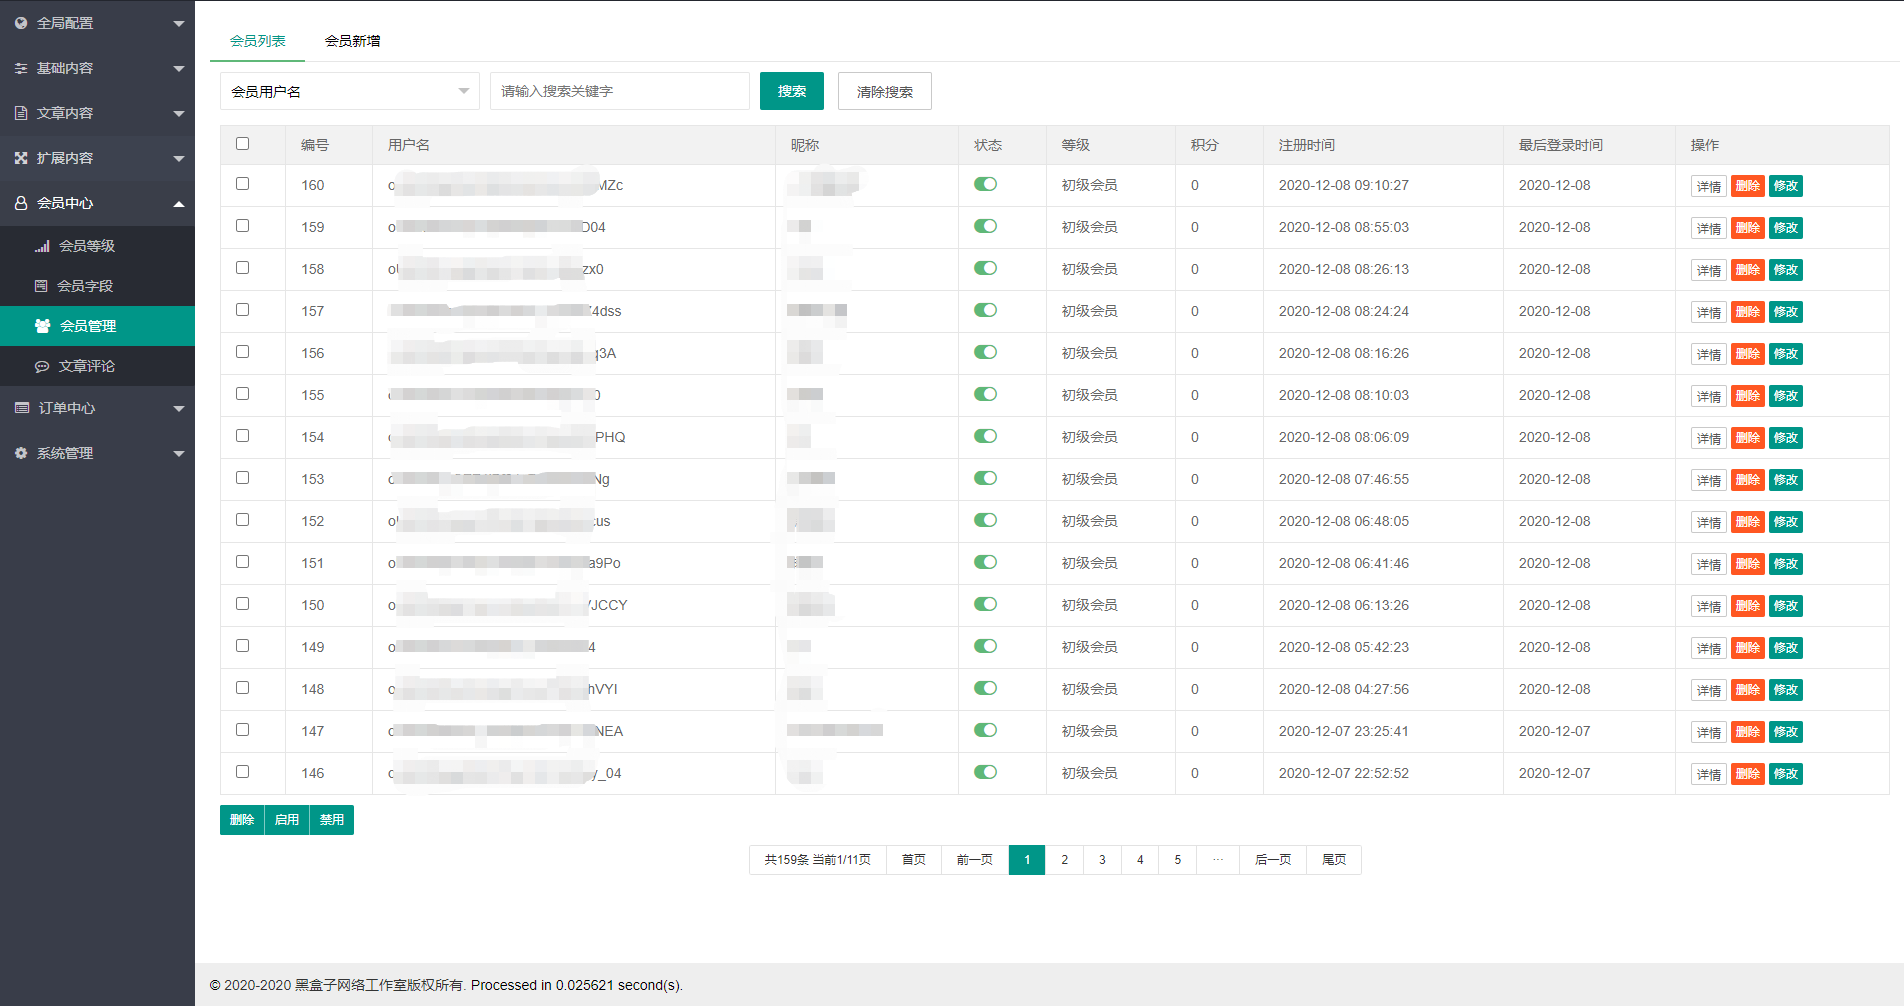Toggle status switch for member 160
Screen dimensions: 1904x1006
985,184
